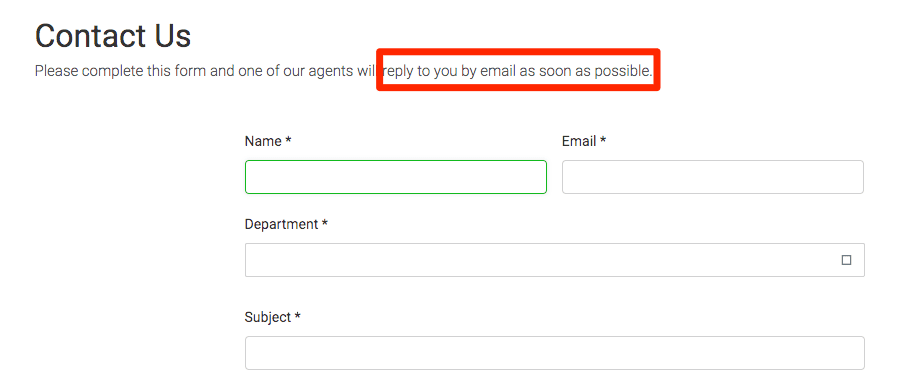The height and width of the screenshot is (387, 917).
Task: Click the word "Us" in the heading
Action: [173, 36]
